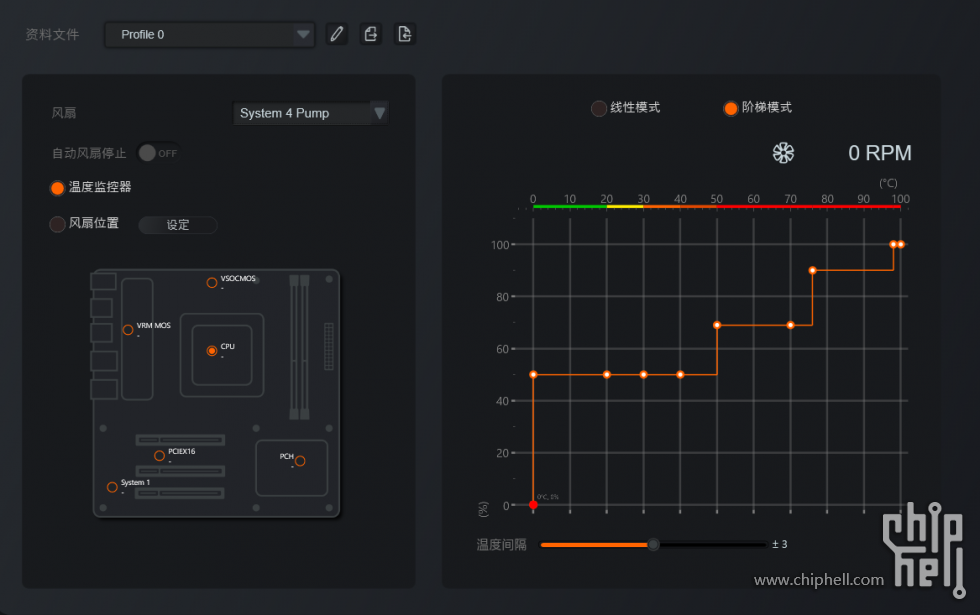This screenshot has height=615, width=980.
Task: Toggle the auto fan stop OFF switch
Action: point(158,153)
